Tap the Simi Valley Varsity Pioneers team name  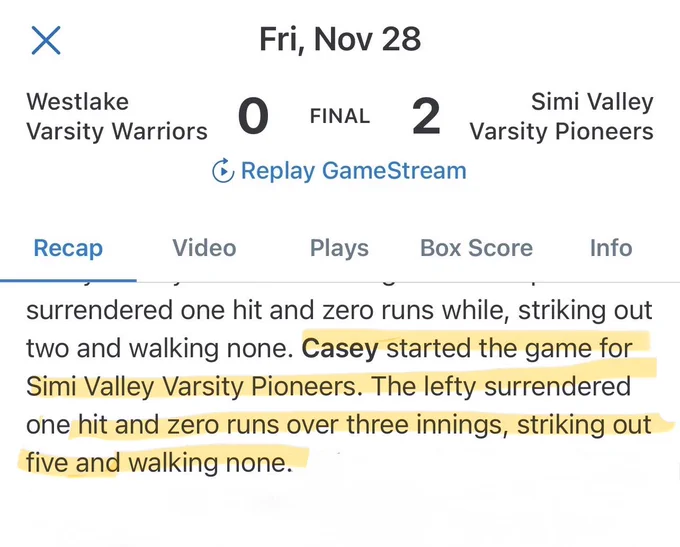[562, 117]
